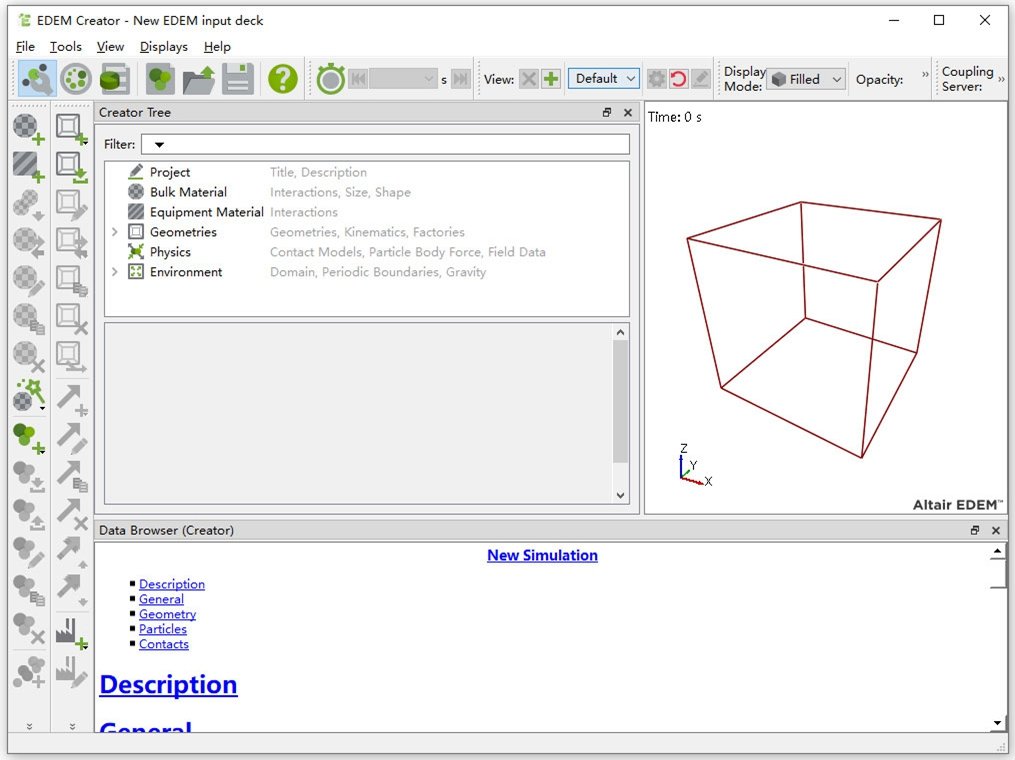Image resolution: width=1015 pixels, height=760 pixels.
Task: Open the Displays menu
Action: coord(164,47)
